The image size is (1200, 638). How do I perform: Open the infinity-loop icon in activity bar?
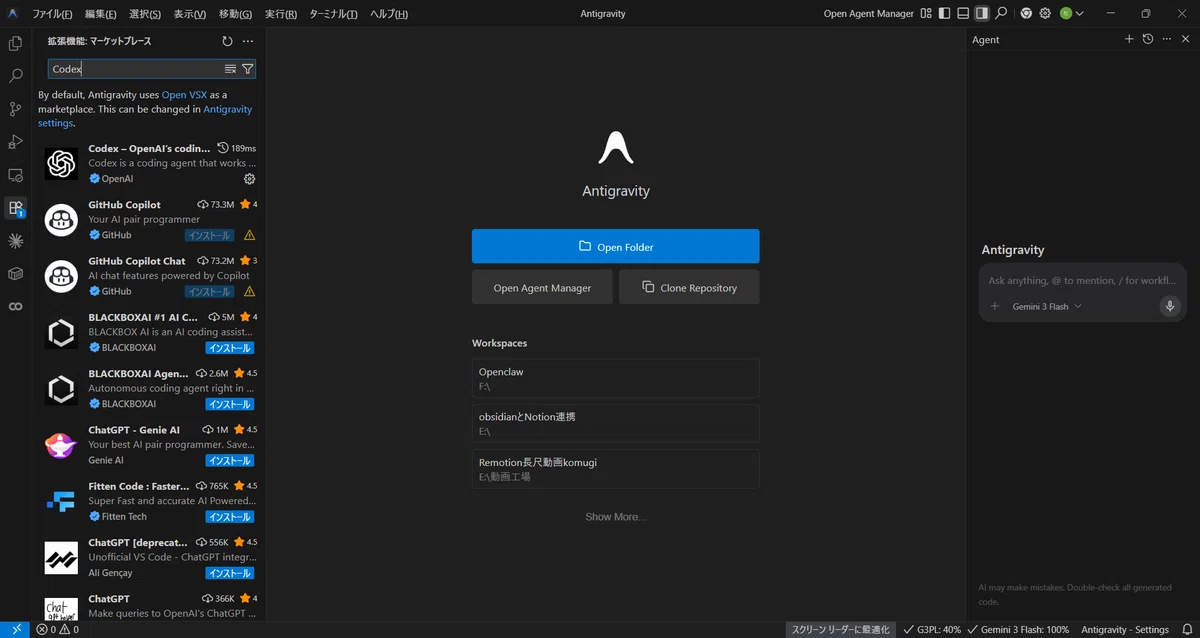click(x=15, y=306)
